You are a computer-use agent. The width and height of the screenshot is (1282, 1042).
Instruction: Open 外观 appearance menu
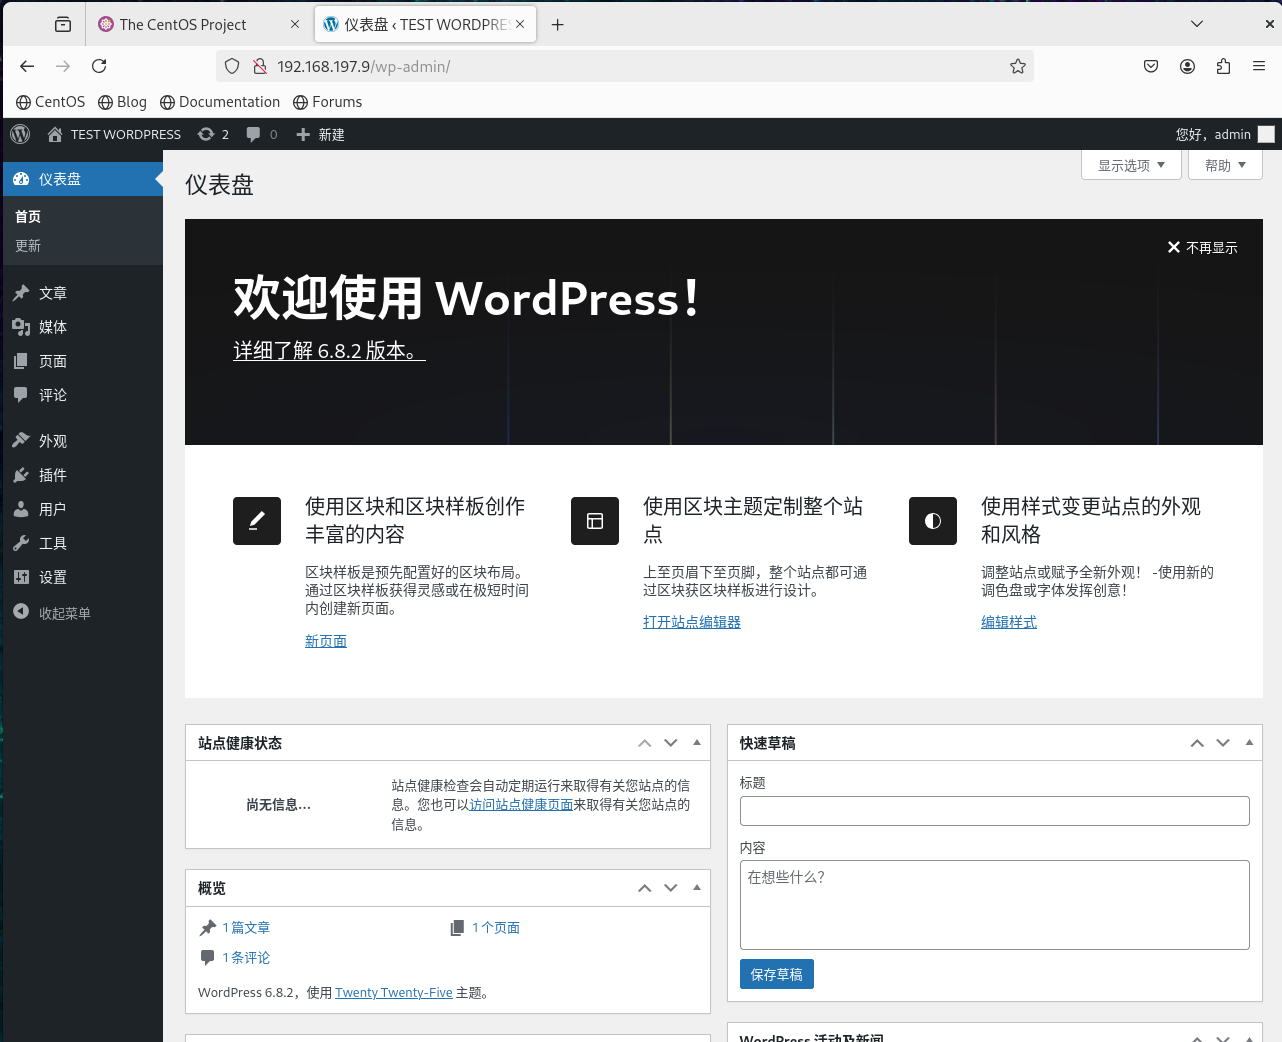click(82, 441)
